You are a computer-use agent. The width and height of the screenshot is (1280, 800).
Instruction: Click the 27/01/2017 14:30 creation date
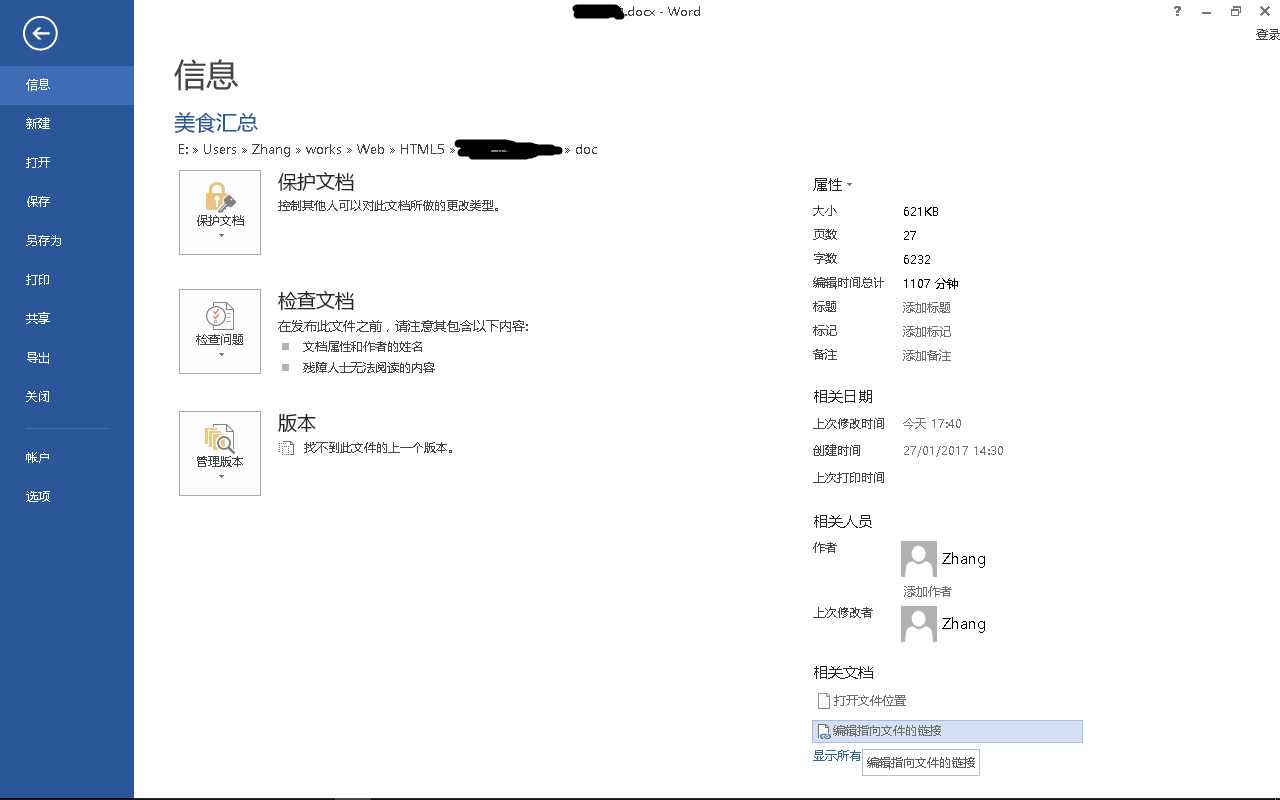(953, 451)
